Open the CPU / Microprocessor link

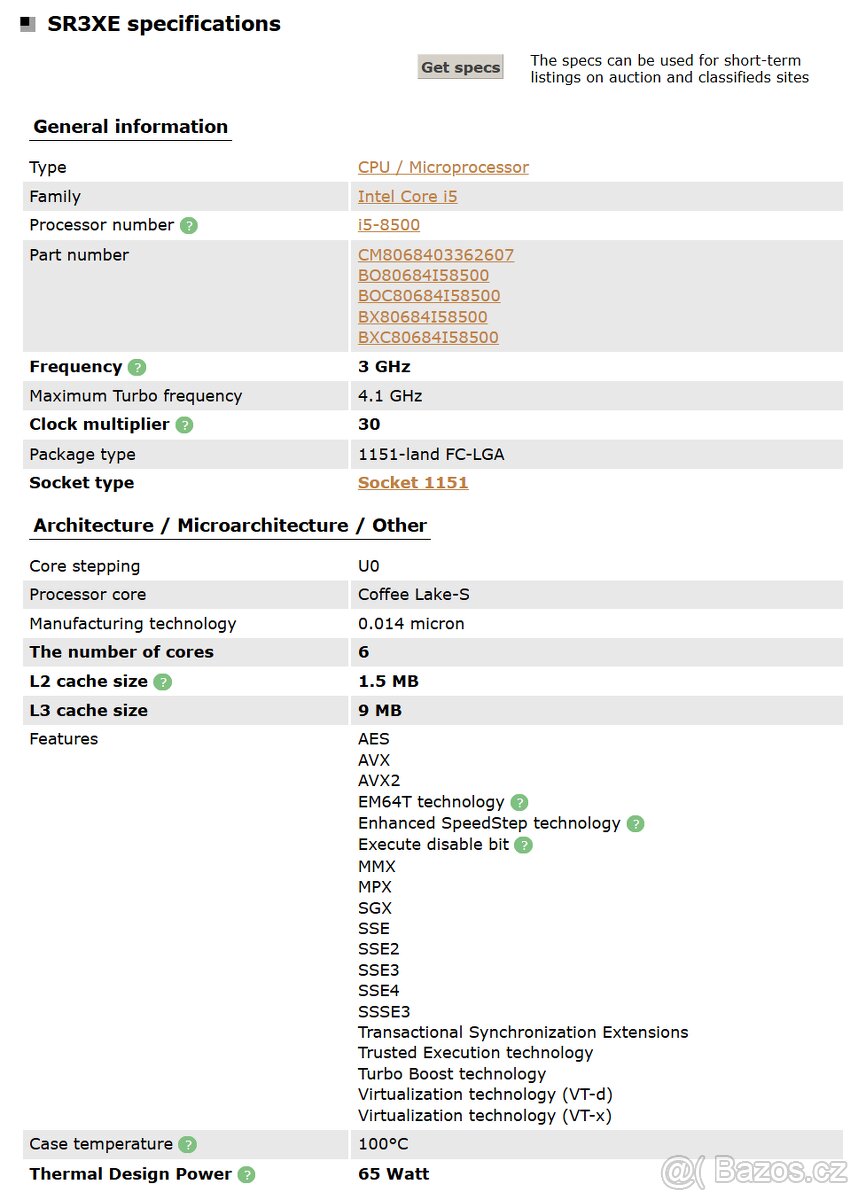[443, 167]
